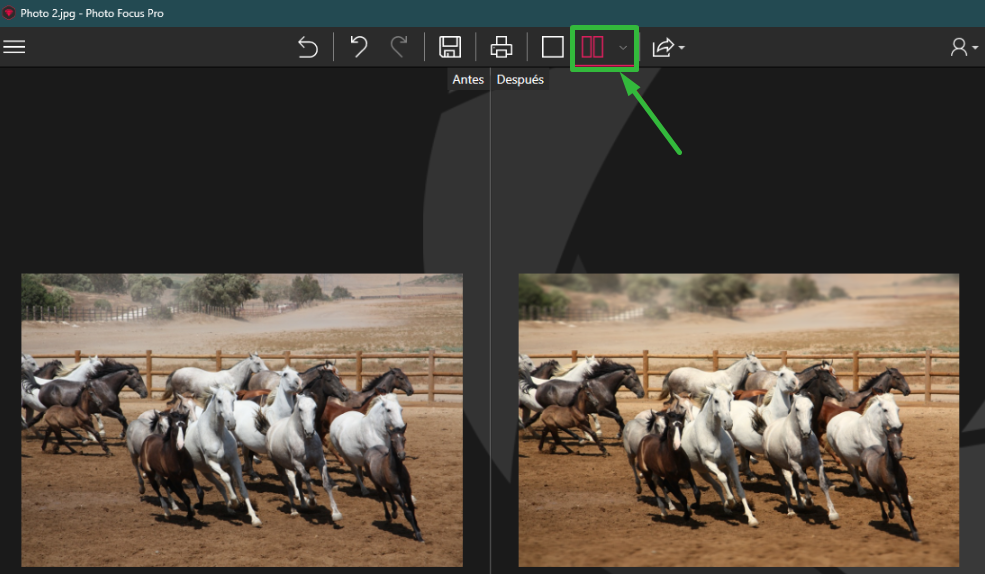Select the edited horses photo on right
Screen dimensions: 985x574
739,420
